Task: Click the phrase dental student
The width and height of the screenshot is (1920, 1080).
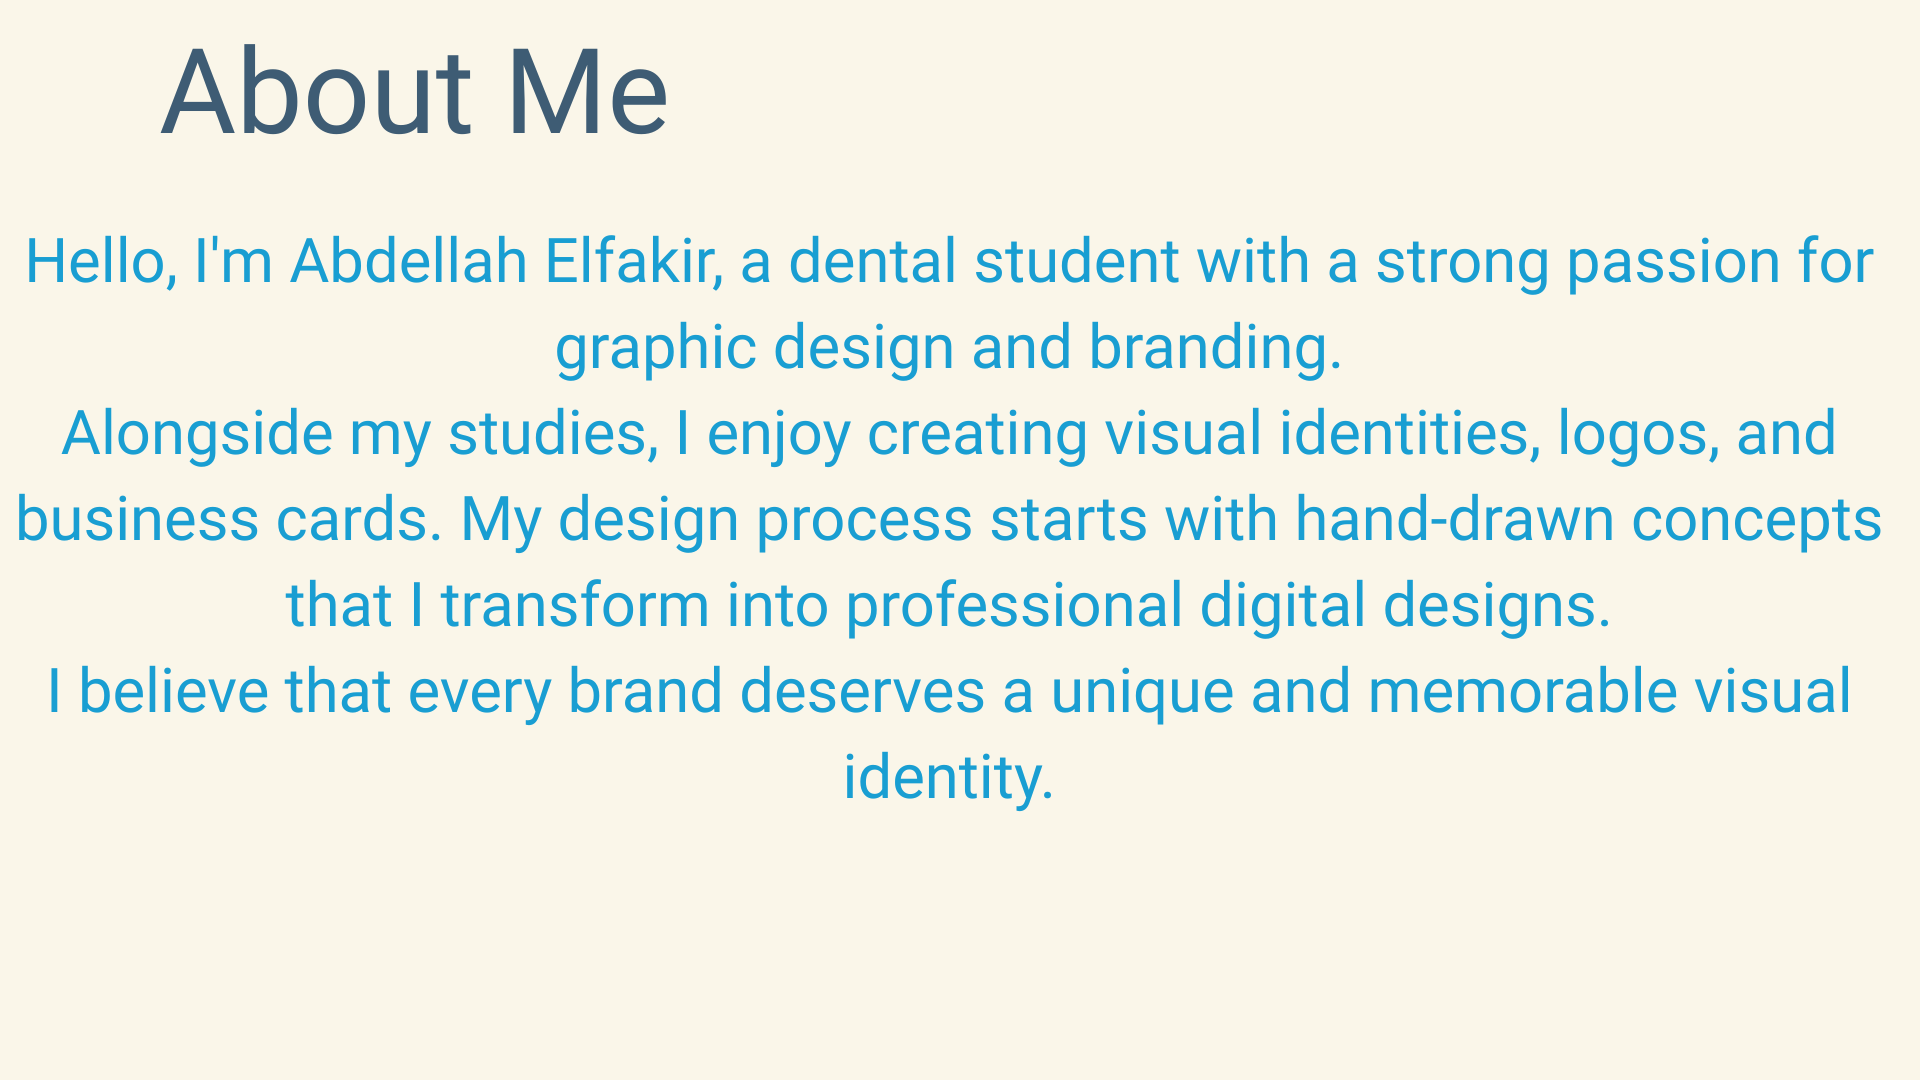Action: point(984,261)
